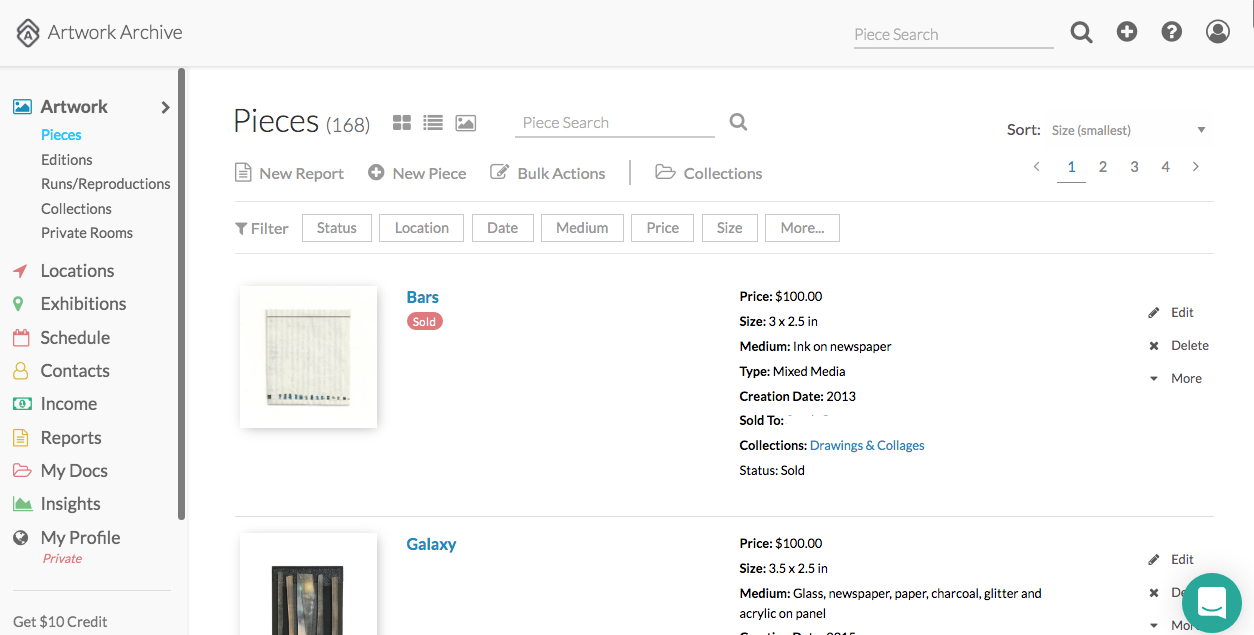
Task: Click the New Piece button
Action: coord(417,173)
